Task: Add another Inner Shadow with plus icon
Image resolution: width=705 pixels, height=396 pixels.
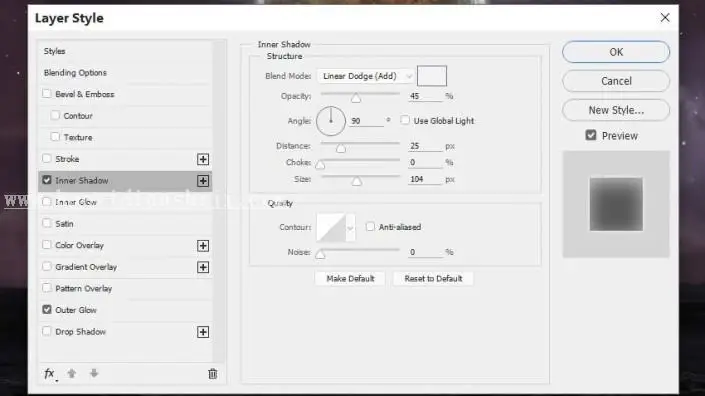Action: [x=203, y=181]
